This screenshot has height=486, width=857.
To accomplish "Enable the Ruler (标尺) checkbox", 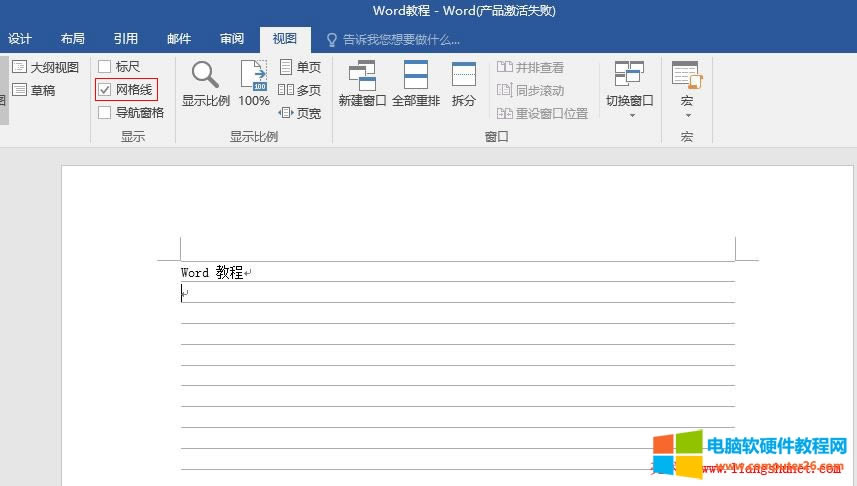I will click(x=105, y=67).
